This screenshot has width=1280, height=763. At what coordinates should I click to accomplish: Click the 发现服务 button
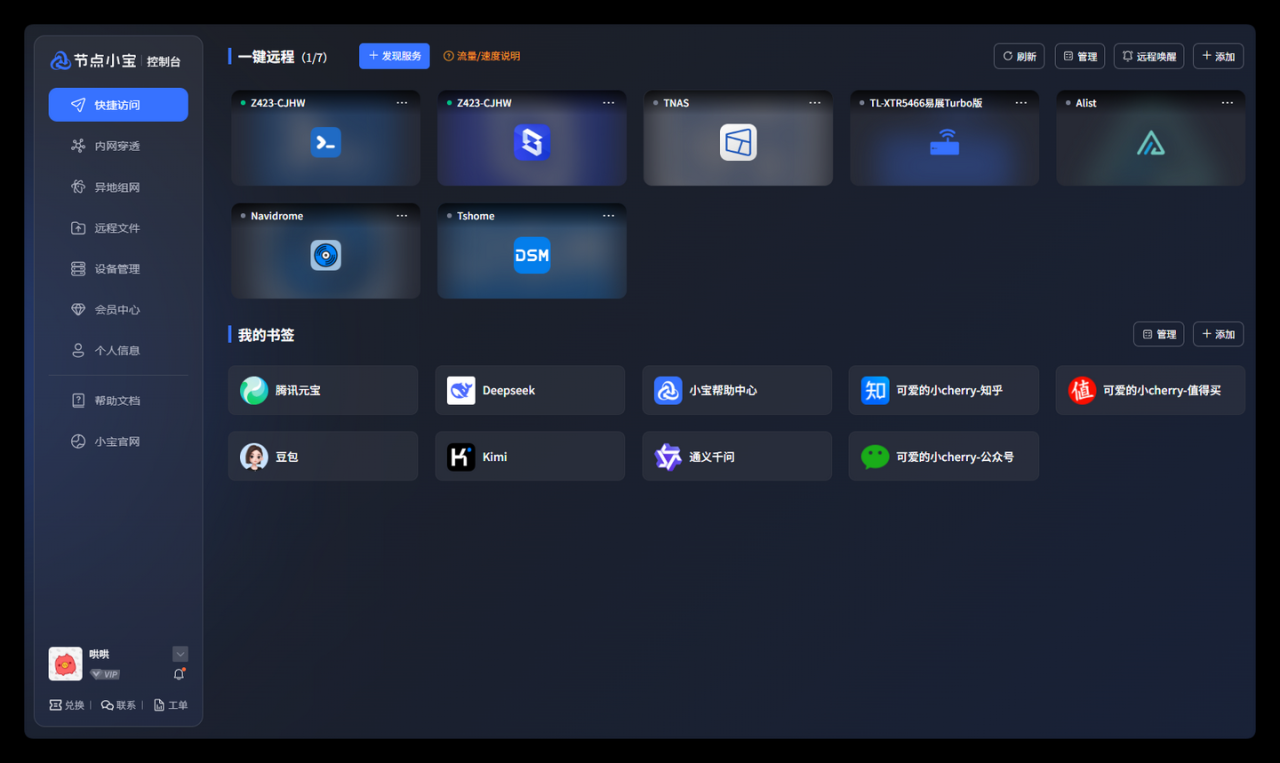[394, 56]
